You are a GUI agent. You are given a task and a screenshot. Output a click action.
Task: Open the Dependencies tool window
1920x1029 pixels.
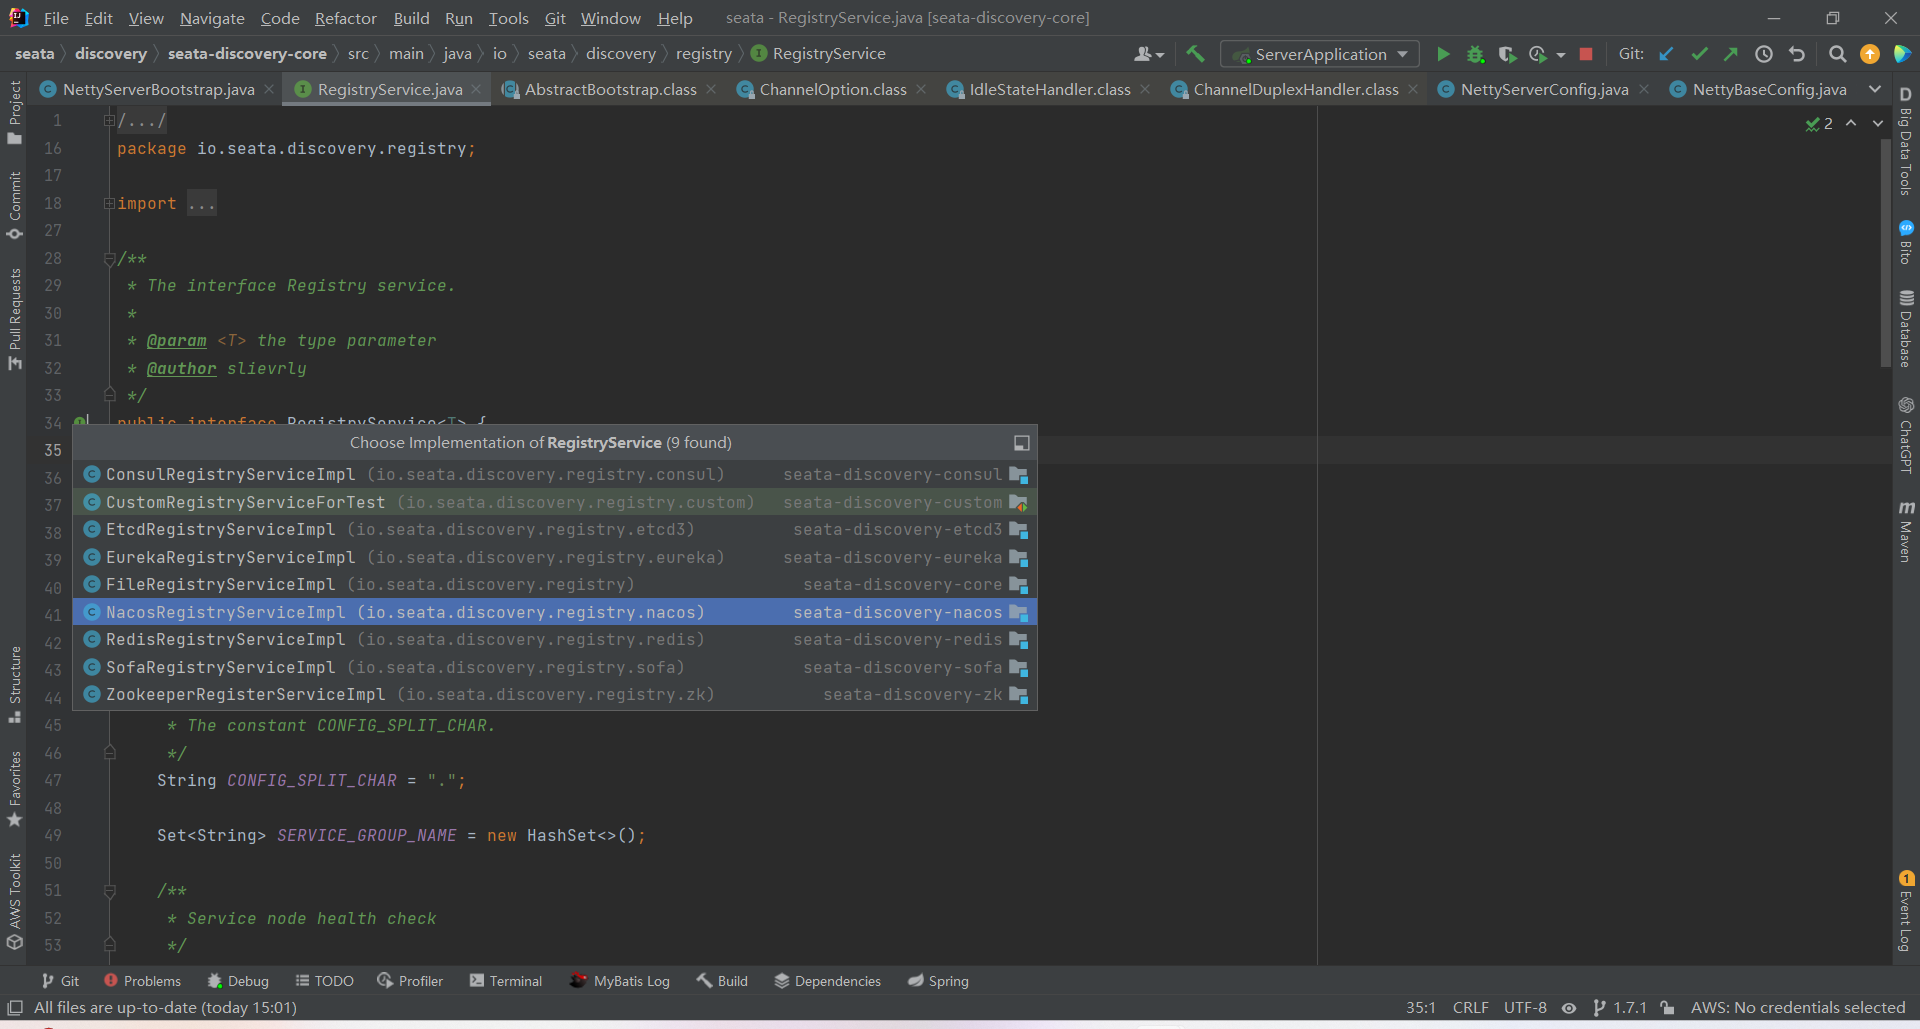click(828, 981)
